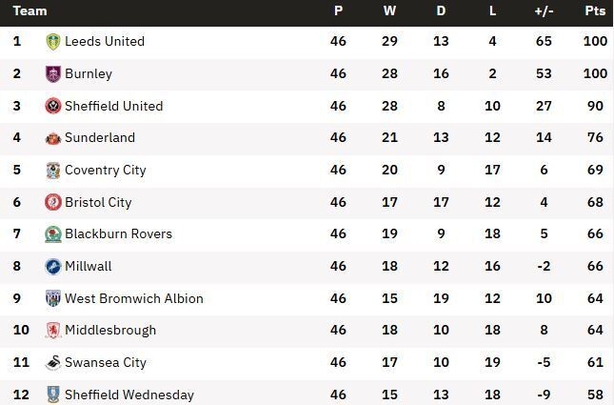Click the Team column header
Viewport: 614px width, 405px height.
point(30,11)
